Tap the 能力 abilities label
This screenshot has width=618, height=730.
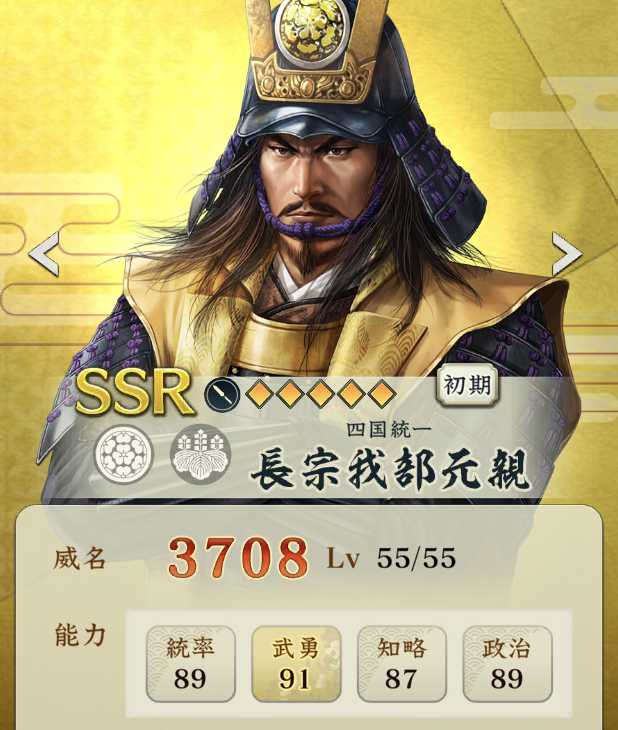80,635
